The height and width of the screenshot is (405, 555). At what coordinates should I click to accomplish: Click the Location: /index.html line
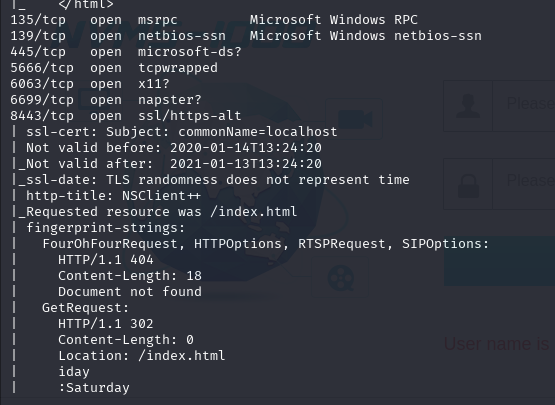pos(142,355)
